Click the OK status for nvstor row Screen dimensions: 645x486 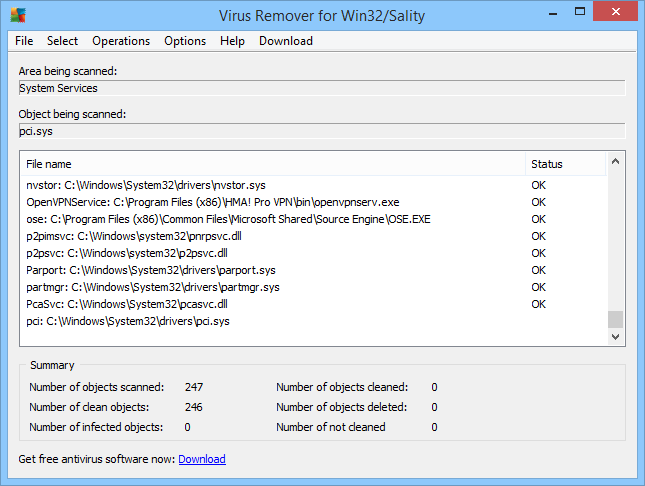tap(538, 185)
